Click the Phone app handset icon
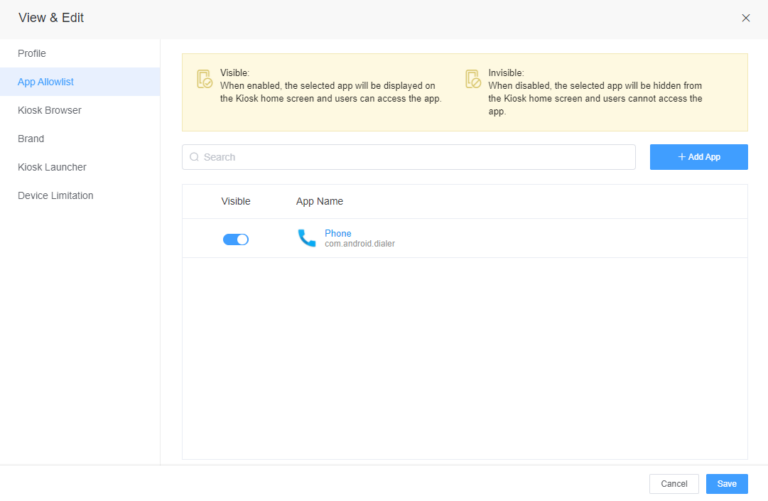This screenshot has height=501, width=768. click(307, 238)
